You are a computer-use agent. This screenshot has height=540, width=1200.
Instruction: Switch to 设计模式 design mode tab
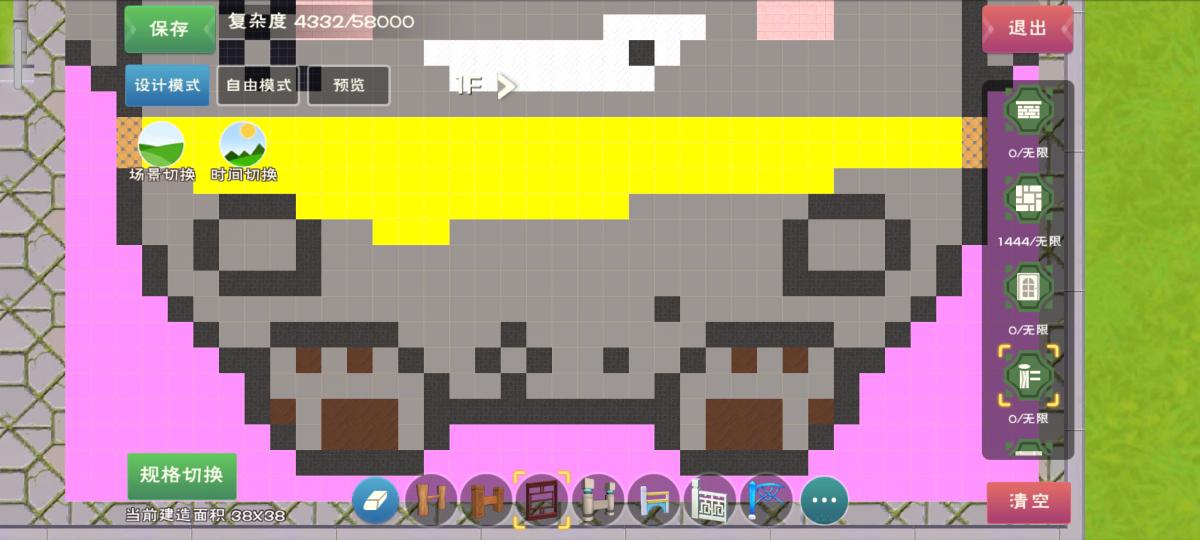168,86
